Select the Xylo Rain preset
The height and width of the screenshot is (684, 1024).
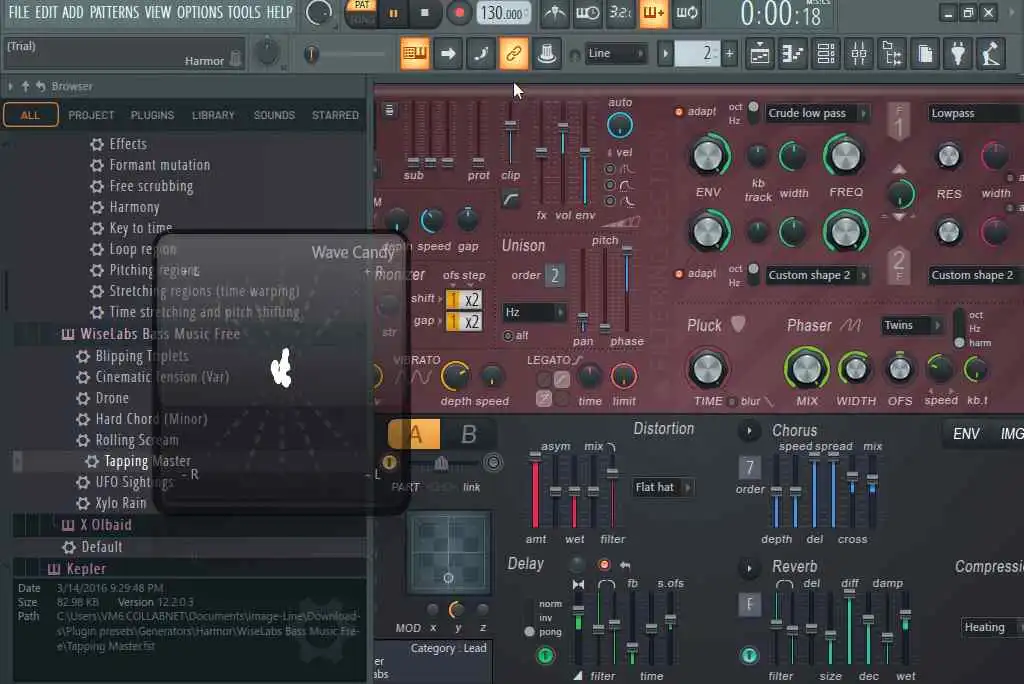click(121, 503)
